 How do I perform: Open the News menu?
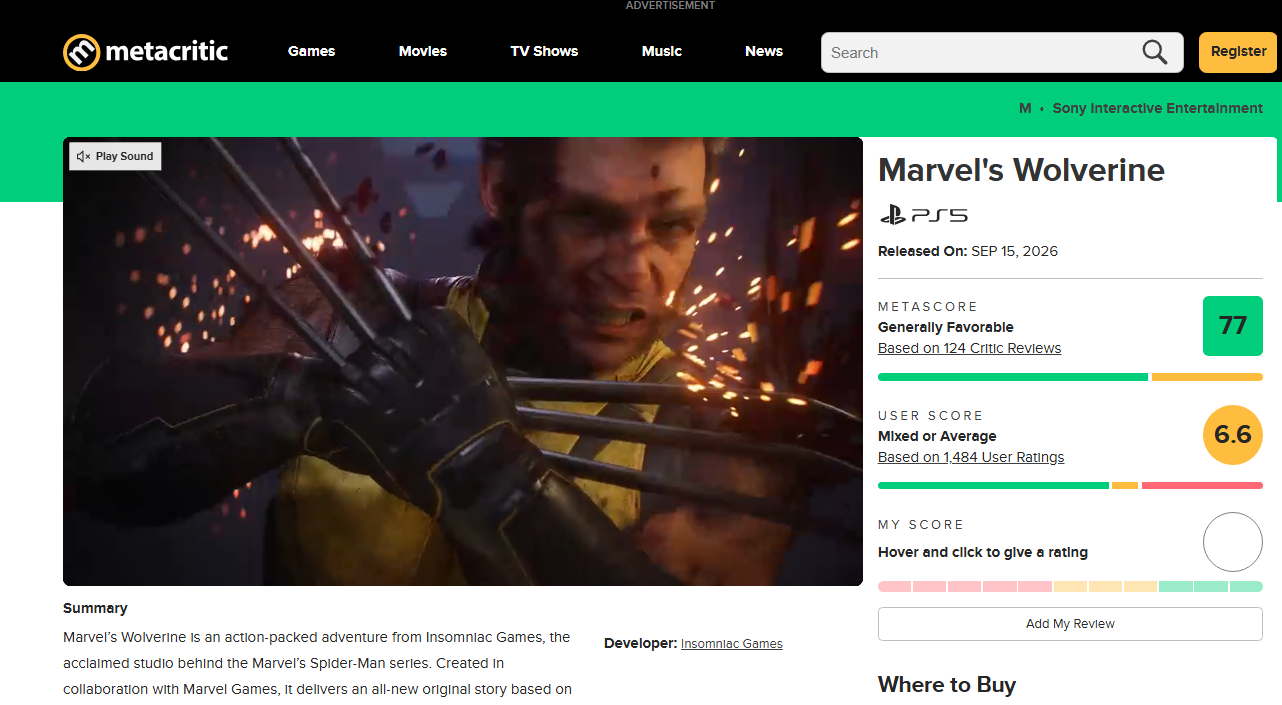(764, 51)
